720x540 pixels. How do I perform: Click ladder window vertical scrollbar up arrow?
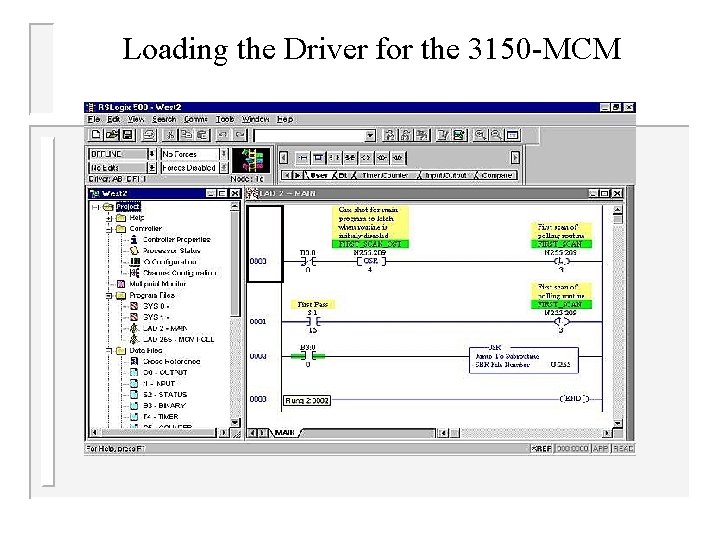(x=618, y=210)
